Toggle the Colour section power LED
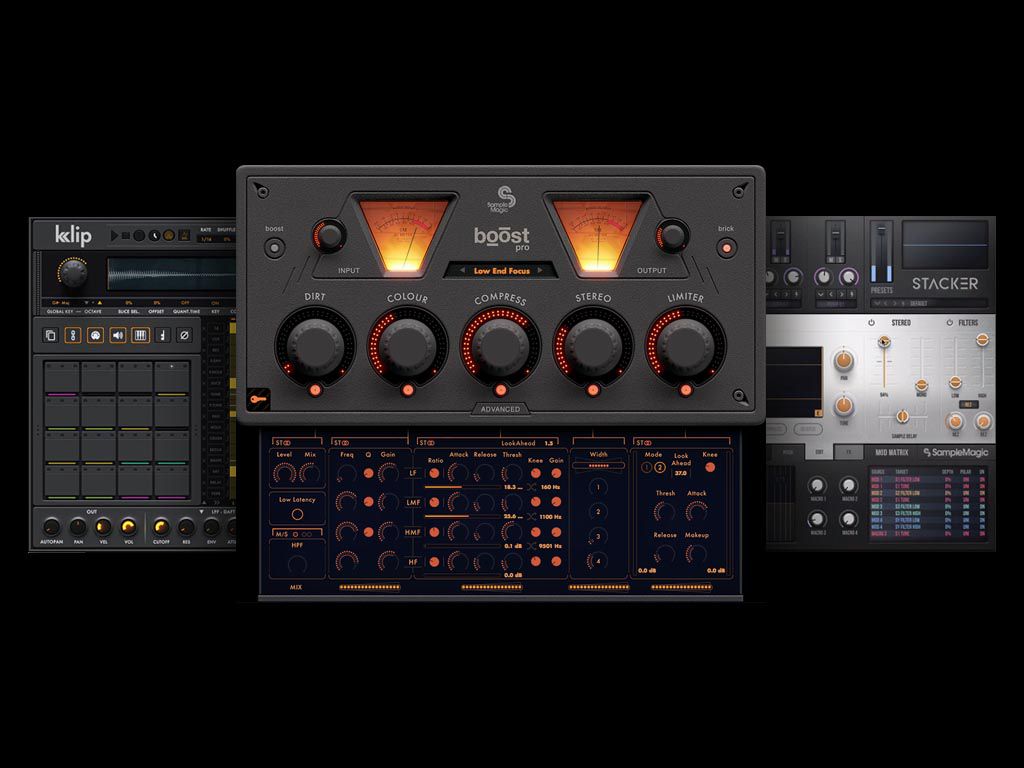1024x768 pixels. click(x=408, y=390)
